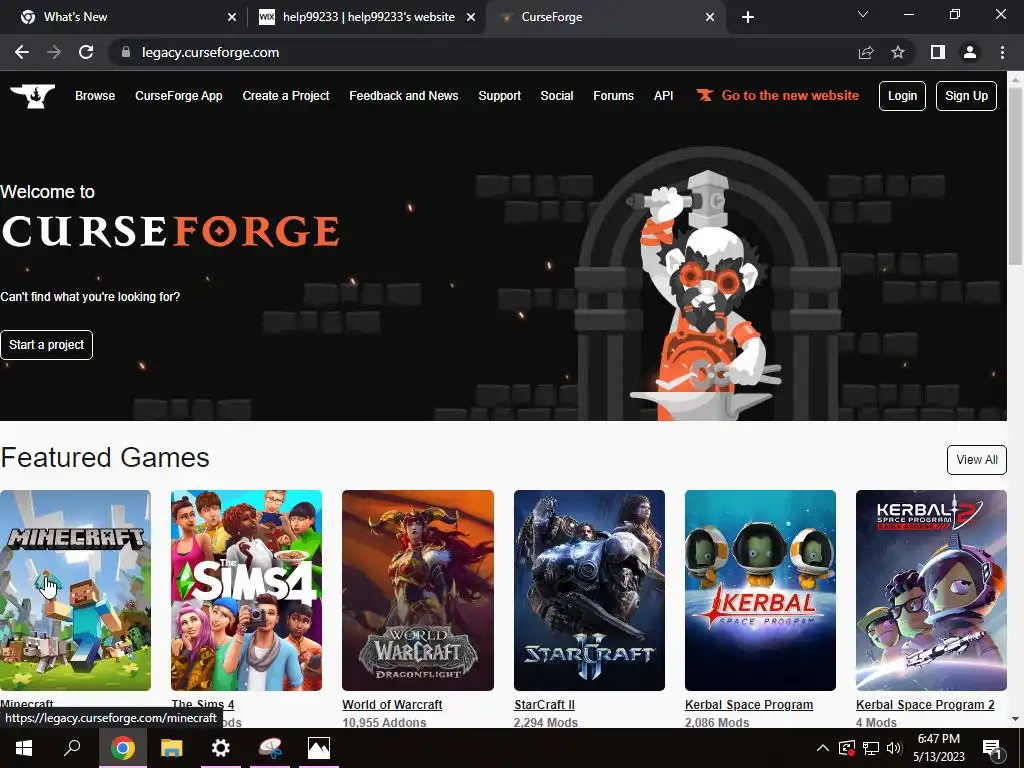Click Start a project button
The image size is (1024, 768).
pos(46,345)
